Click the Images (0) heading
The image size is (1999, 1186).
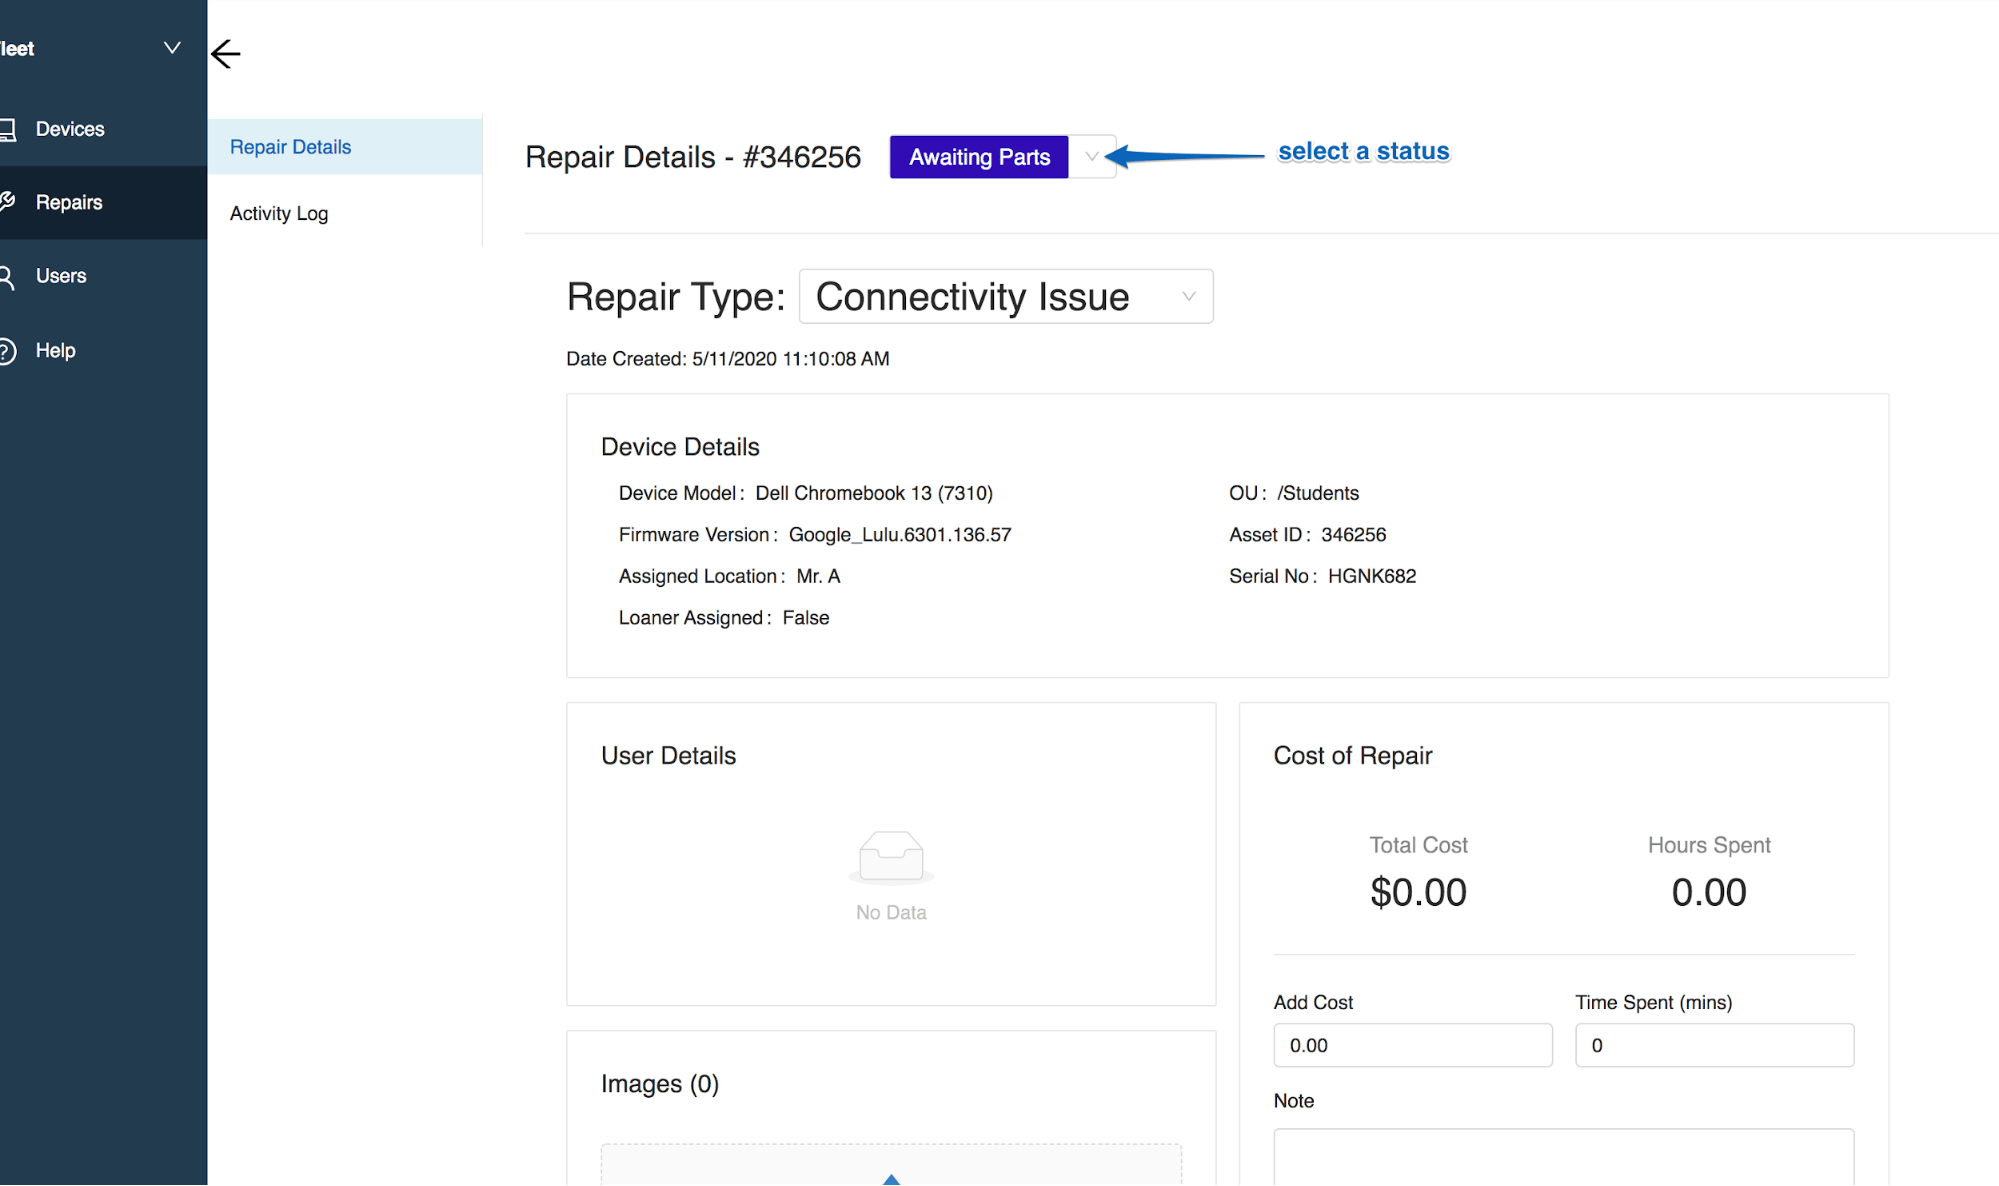[660, 1084]
